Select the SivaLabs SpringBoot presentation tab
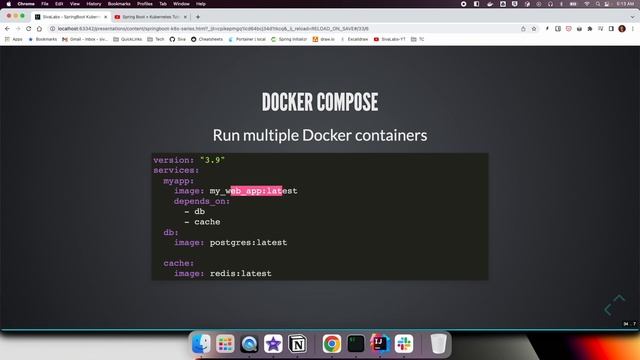Screen dimensions: 640x360 pos(70,17)
